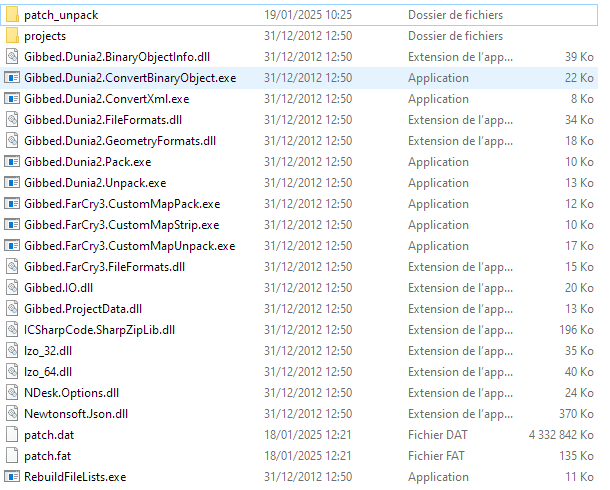Select file name lzo_32.dll

[48, 351]
